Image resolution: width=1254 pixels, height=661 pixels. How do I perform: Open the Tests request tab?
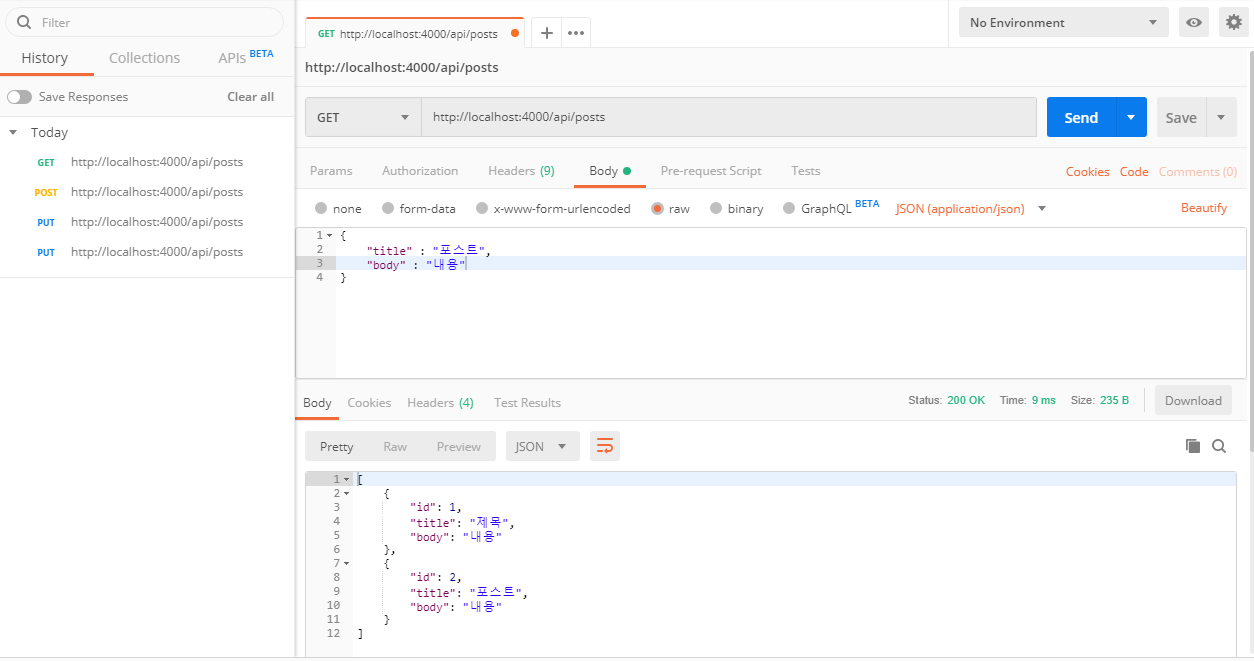[805, 171]
